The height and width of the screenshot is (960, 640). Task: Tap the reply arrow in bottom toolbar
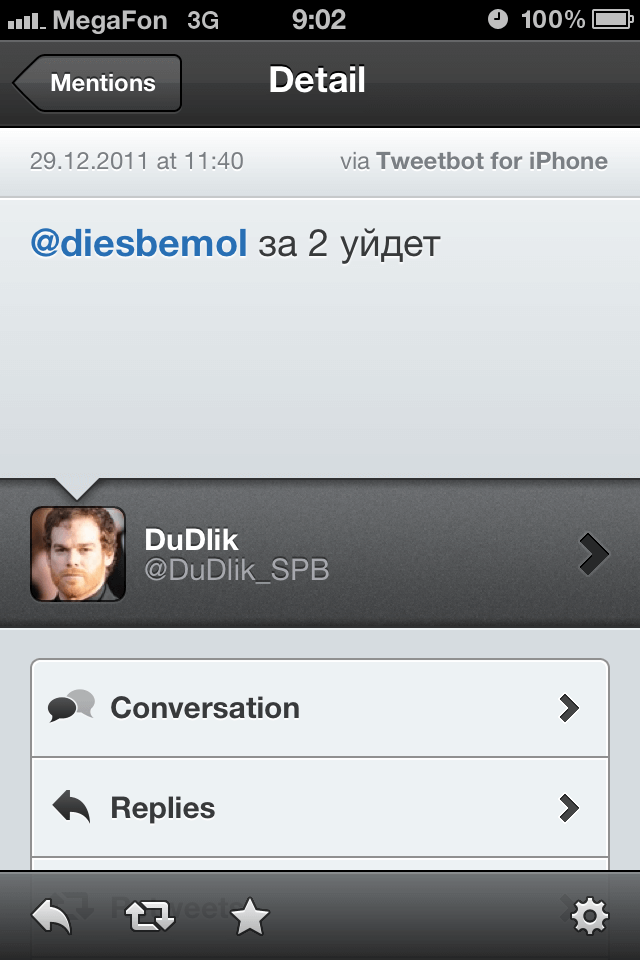[51, 917]
